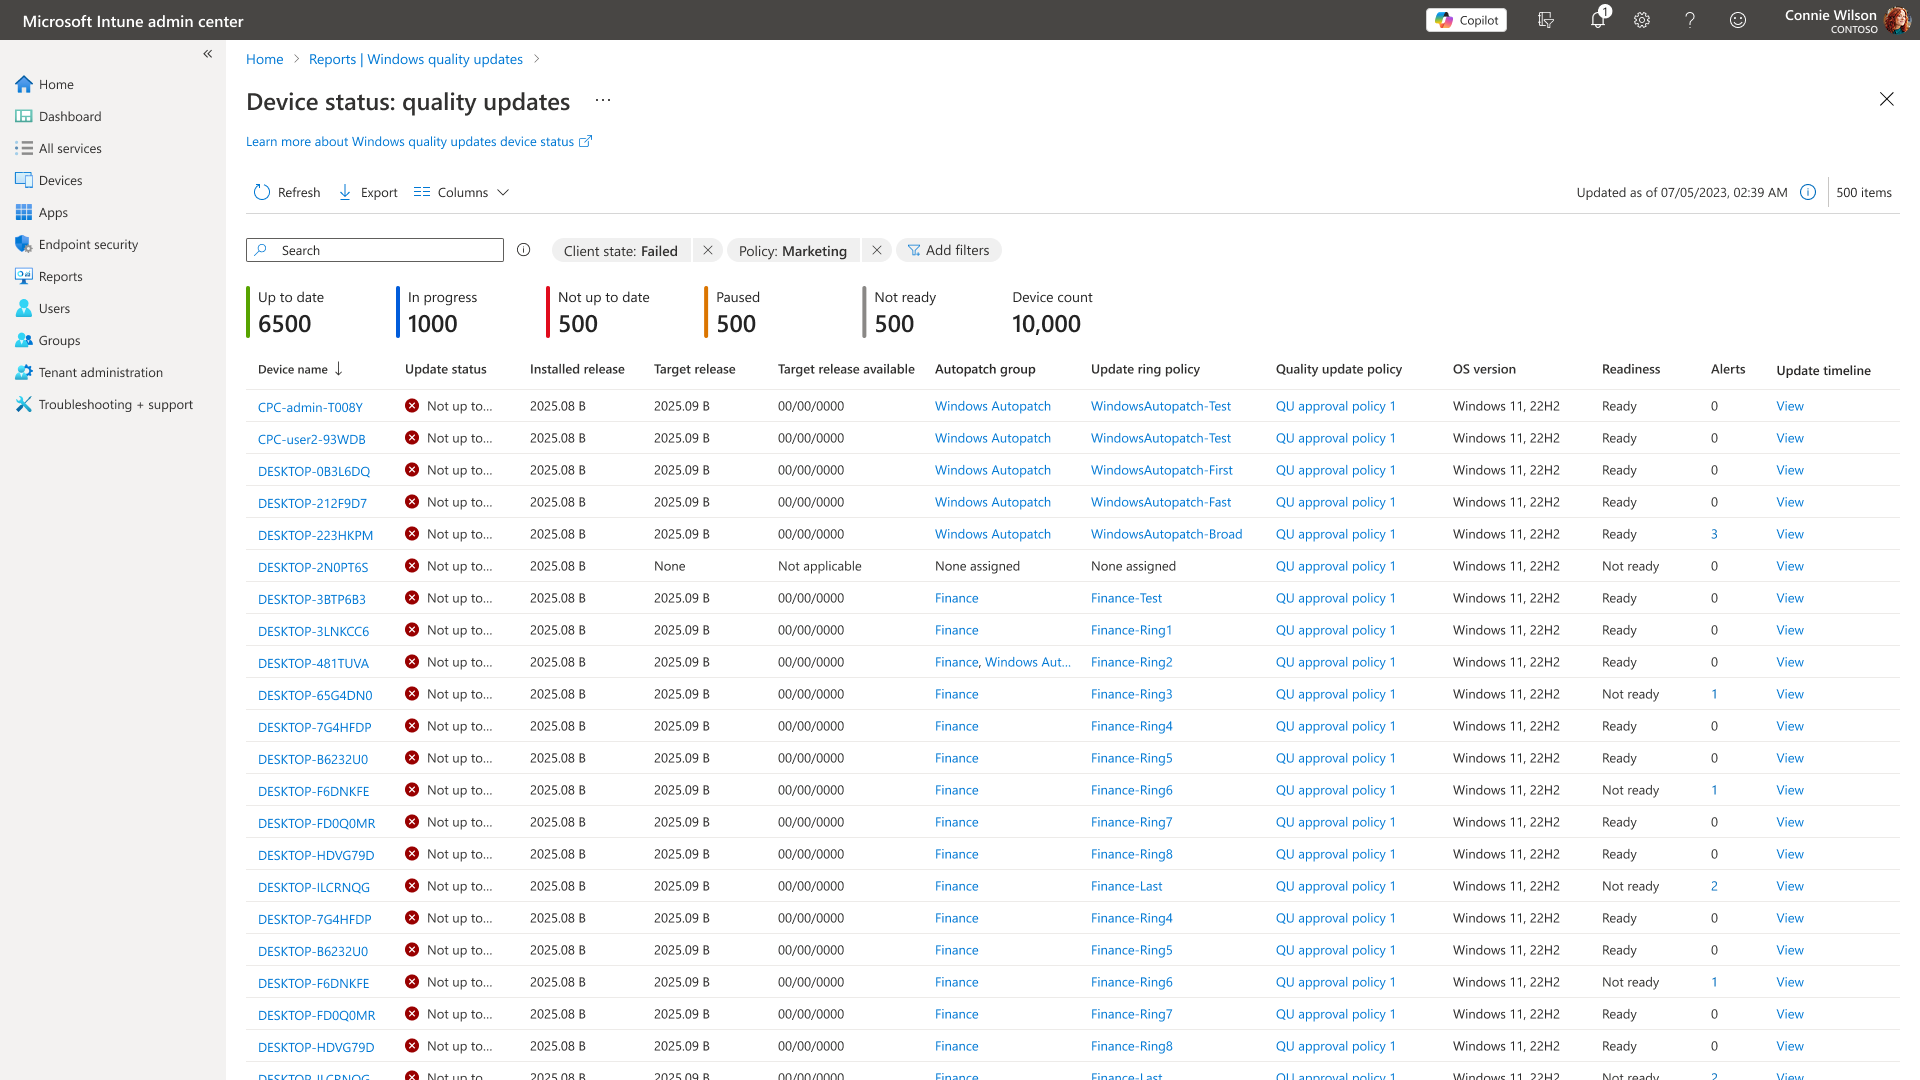The width and height of the screenshot is (1920, 1080).
Task: Export the device status report
Action: click(368, 192)
